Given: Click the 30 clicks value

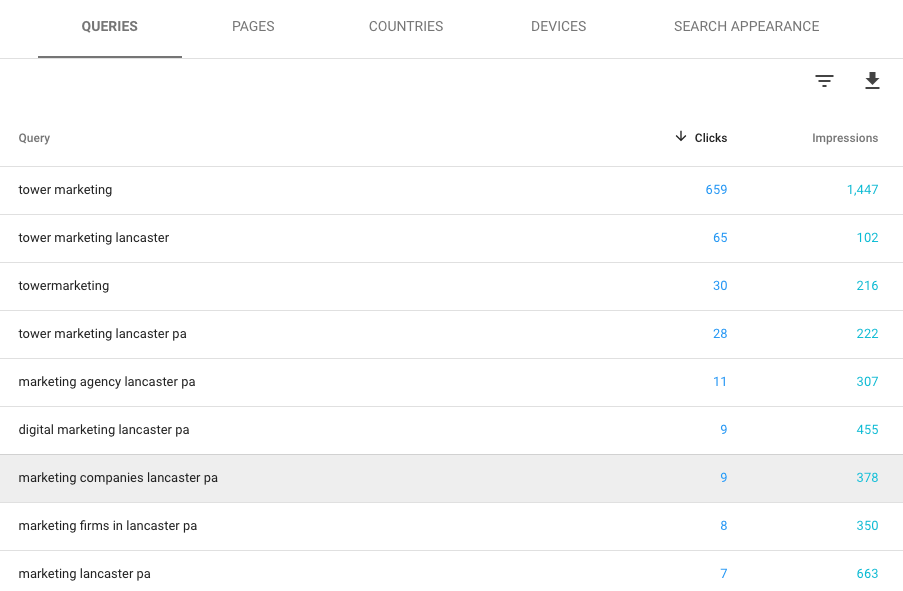Looking at the screenshot, I should [720, 286].
